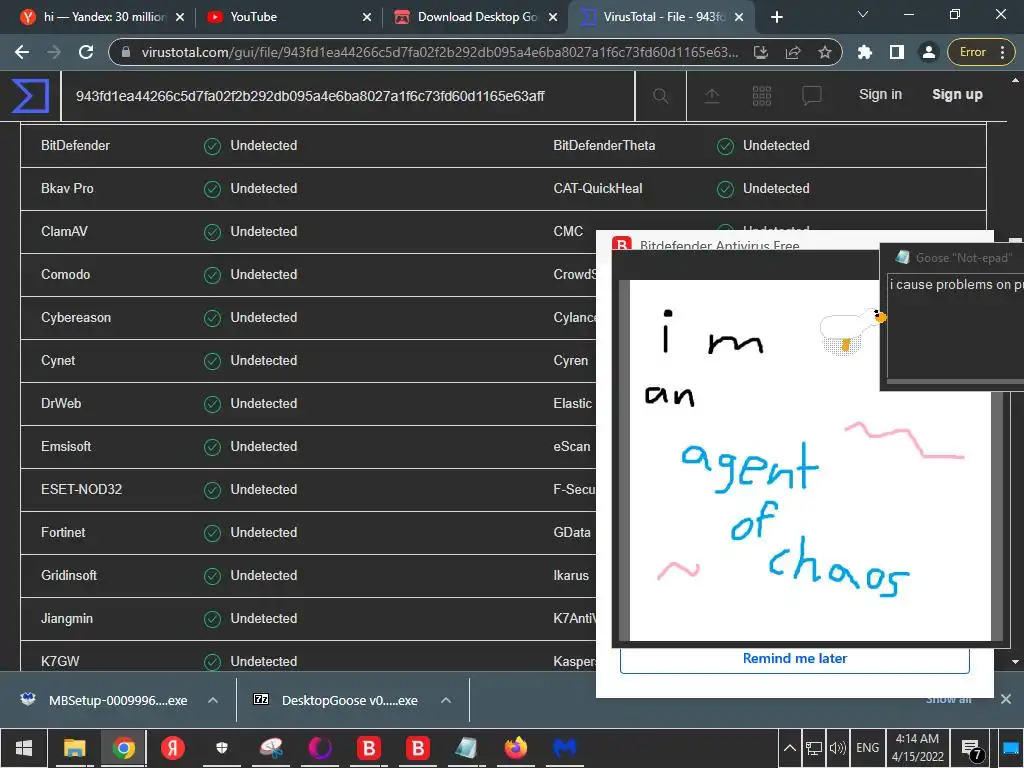Open the Chrome three-dot menu

(x=1002, y=52)
